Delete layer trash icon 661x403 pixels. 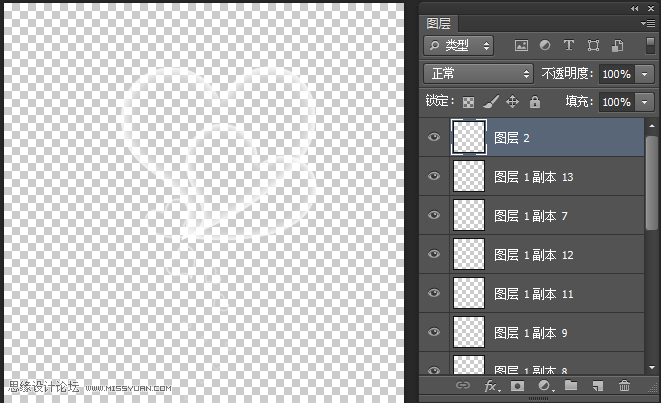(x=624, y=385)
